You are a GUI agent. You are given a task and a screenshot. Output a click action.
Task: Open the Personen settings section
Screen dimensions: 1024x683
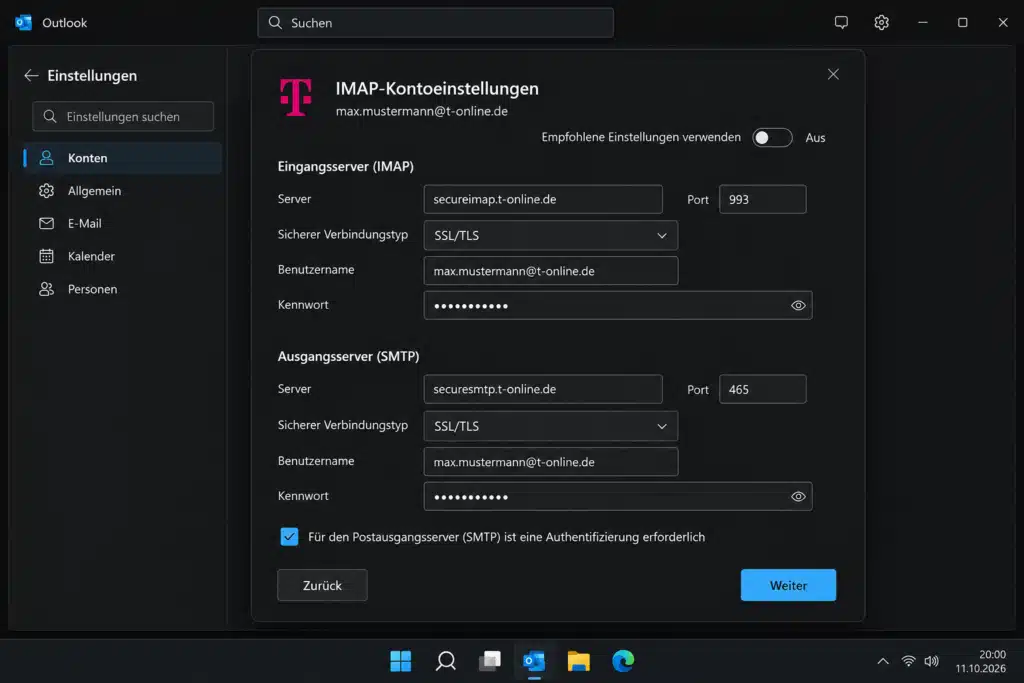123,289
